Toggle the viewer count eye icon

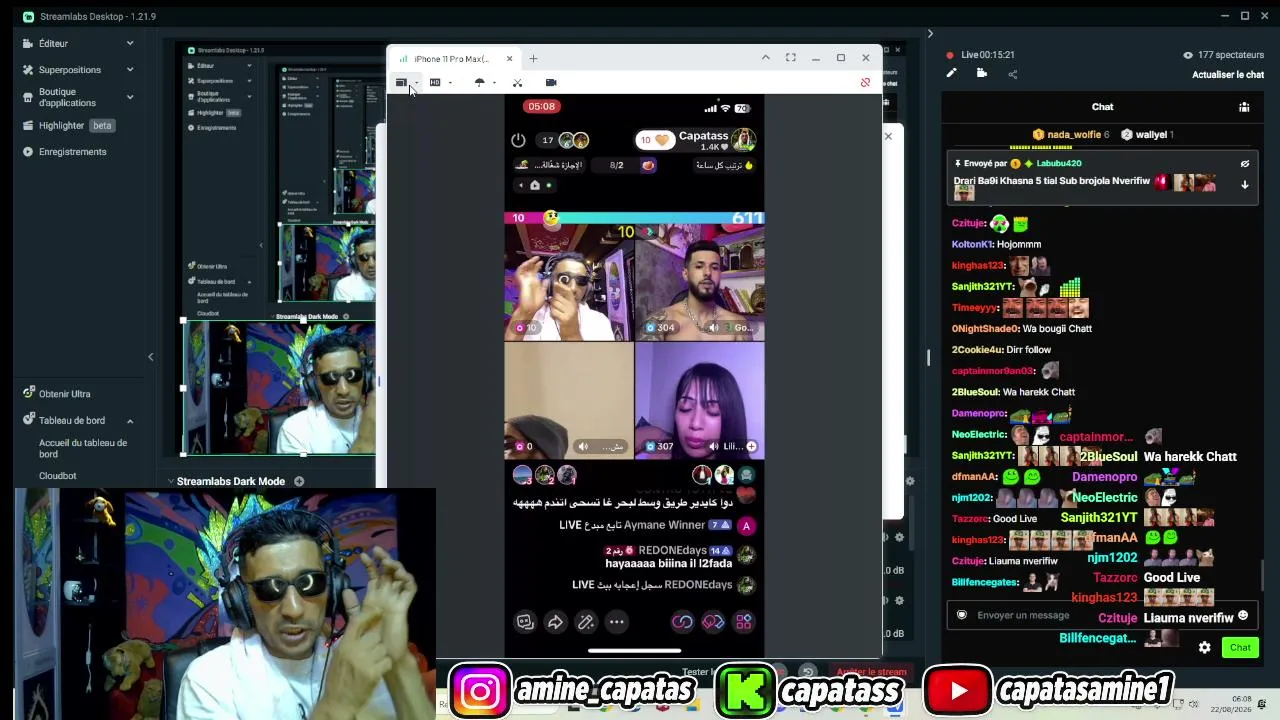point(1188,55)
